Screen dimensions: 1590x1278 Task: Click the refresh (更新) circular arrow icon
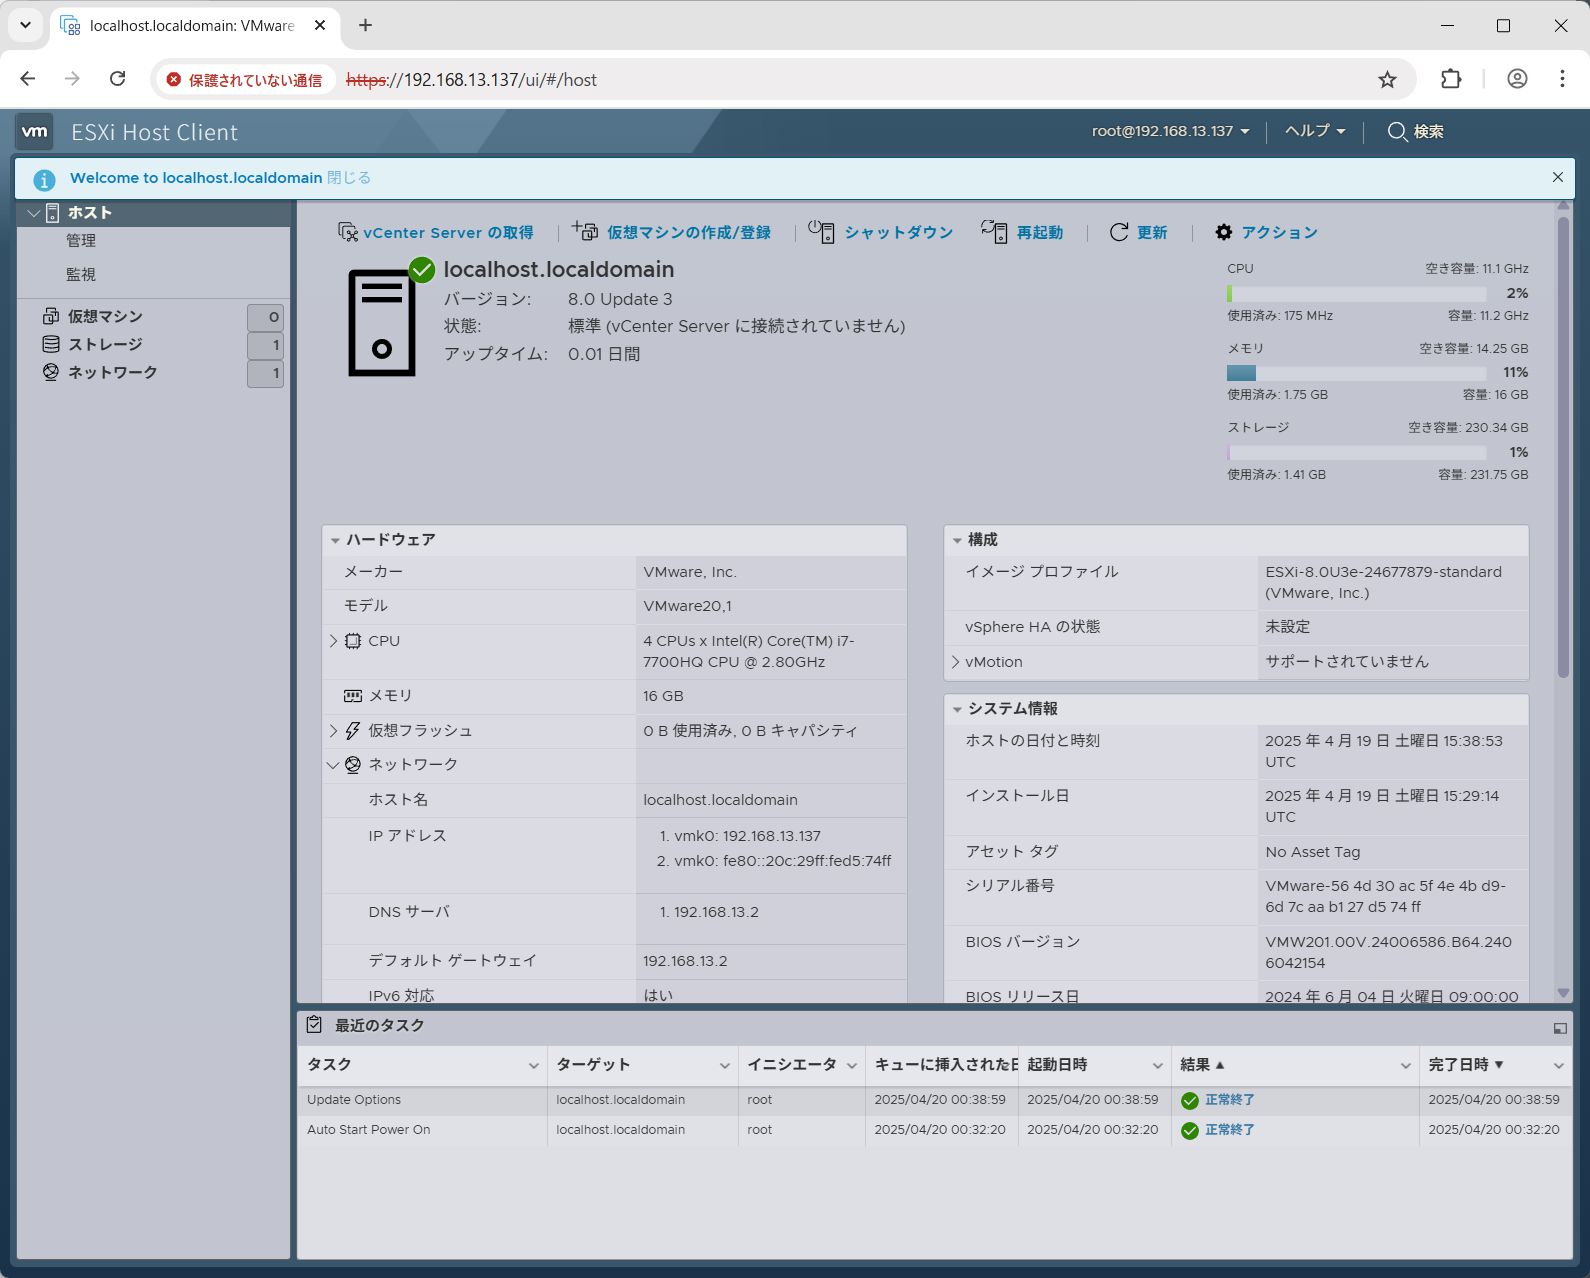point(1119,232)
